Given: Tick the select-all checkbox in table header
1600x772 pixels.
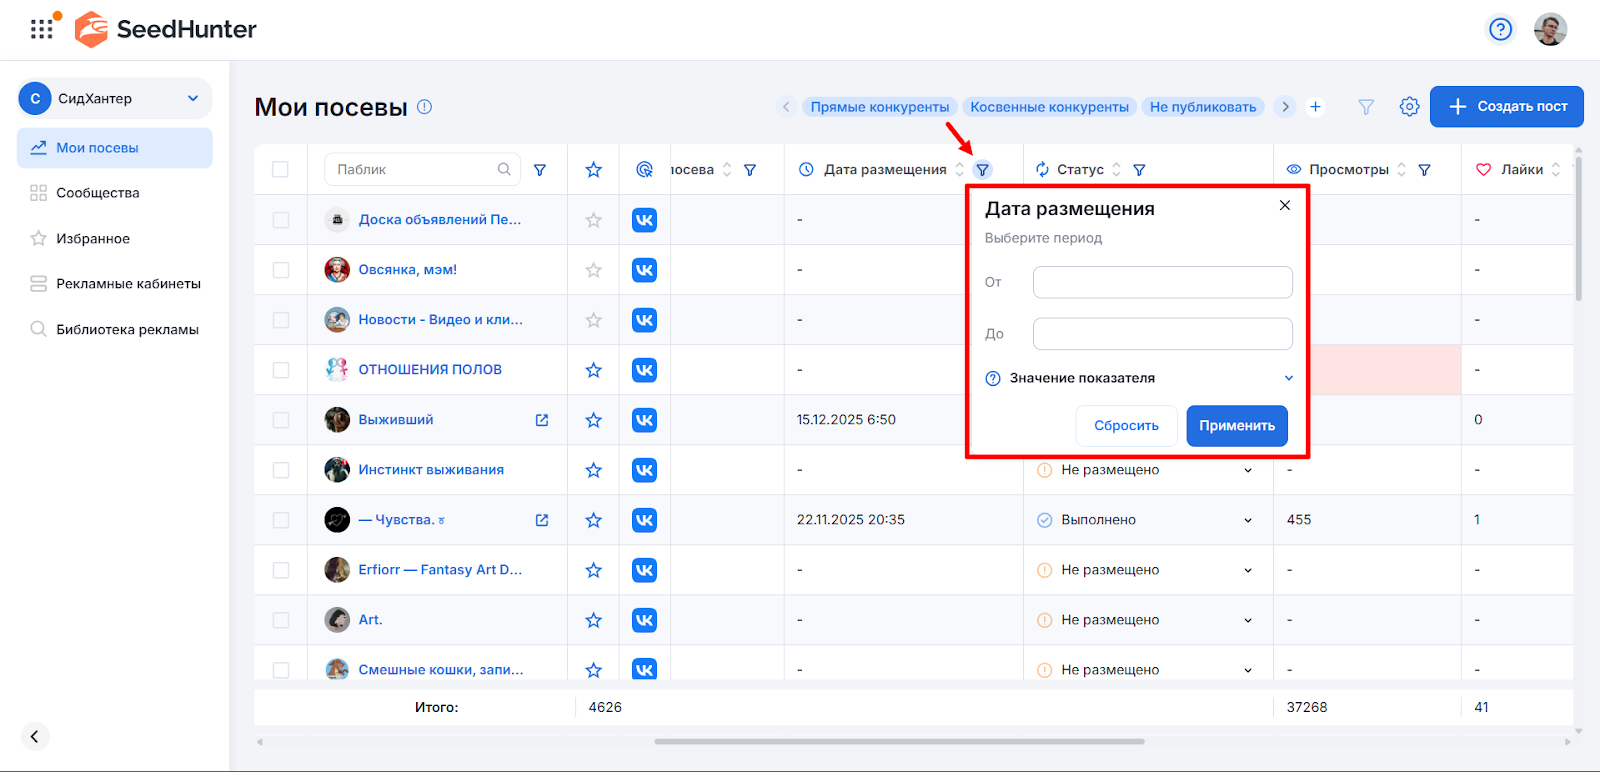Looking at the screenshot, I should click(281, 170).
